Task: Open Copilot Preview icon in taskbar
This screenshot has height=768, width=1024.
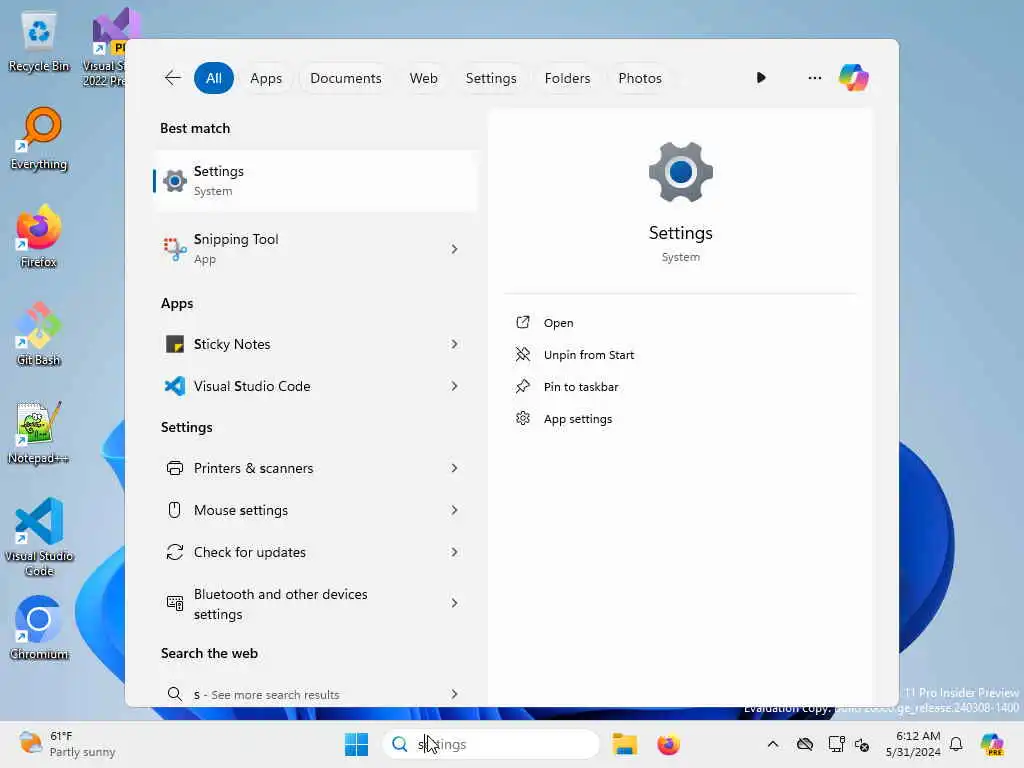Action: pyautogui.click(x=991, y=744)
